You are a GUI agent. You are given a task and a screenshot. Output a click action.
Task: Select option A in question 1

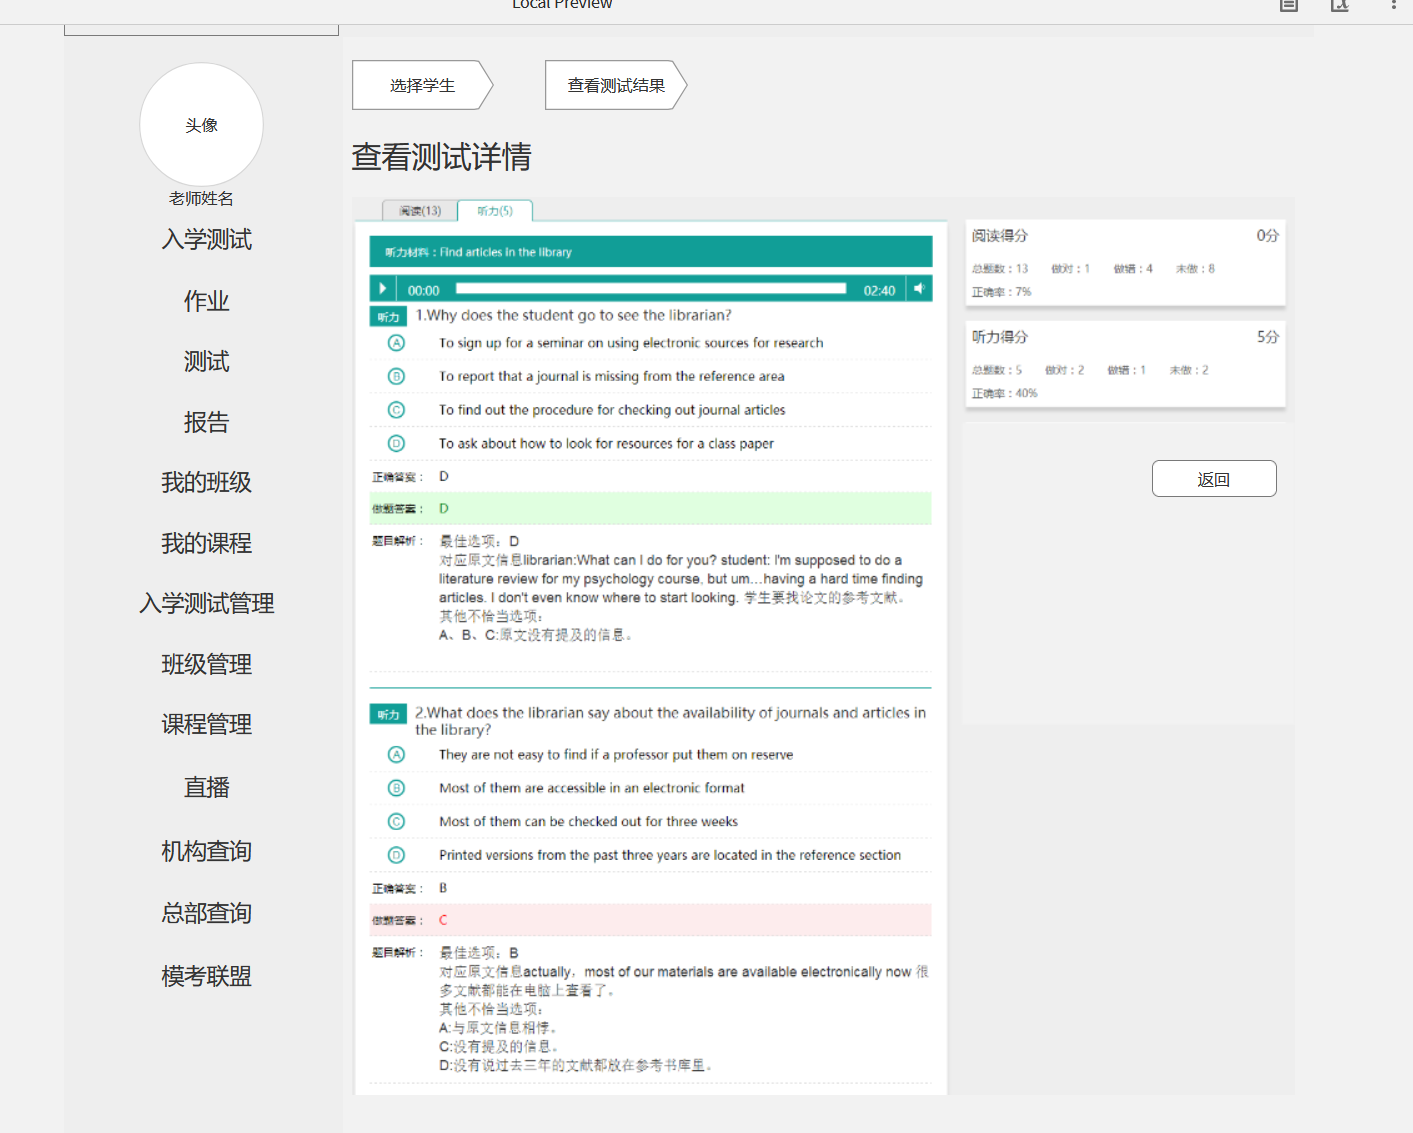coord(396,343)
